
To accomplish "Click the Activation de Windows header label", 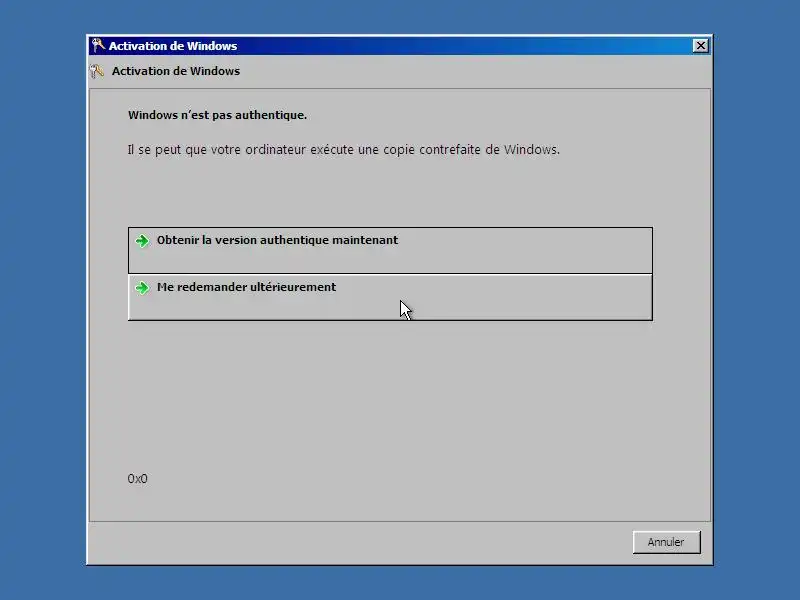I will click(176, 71).
